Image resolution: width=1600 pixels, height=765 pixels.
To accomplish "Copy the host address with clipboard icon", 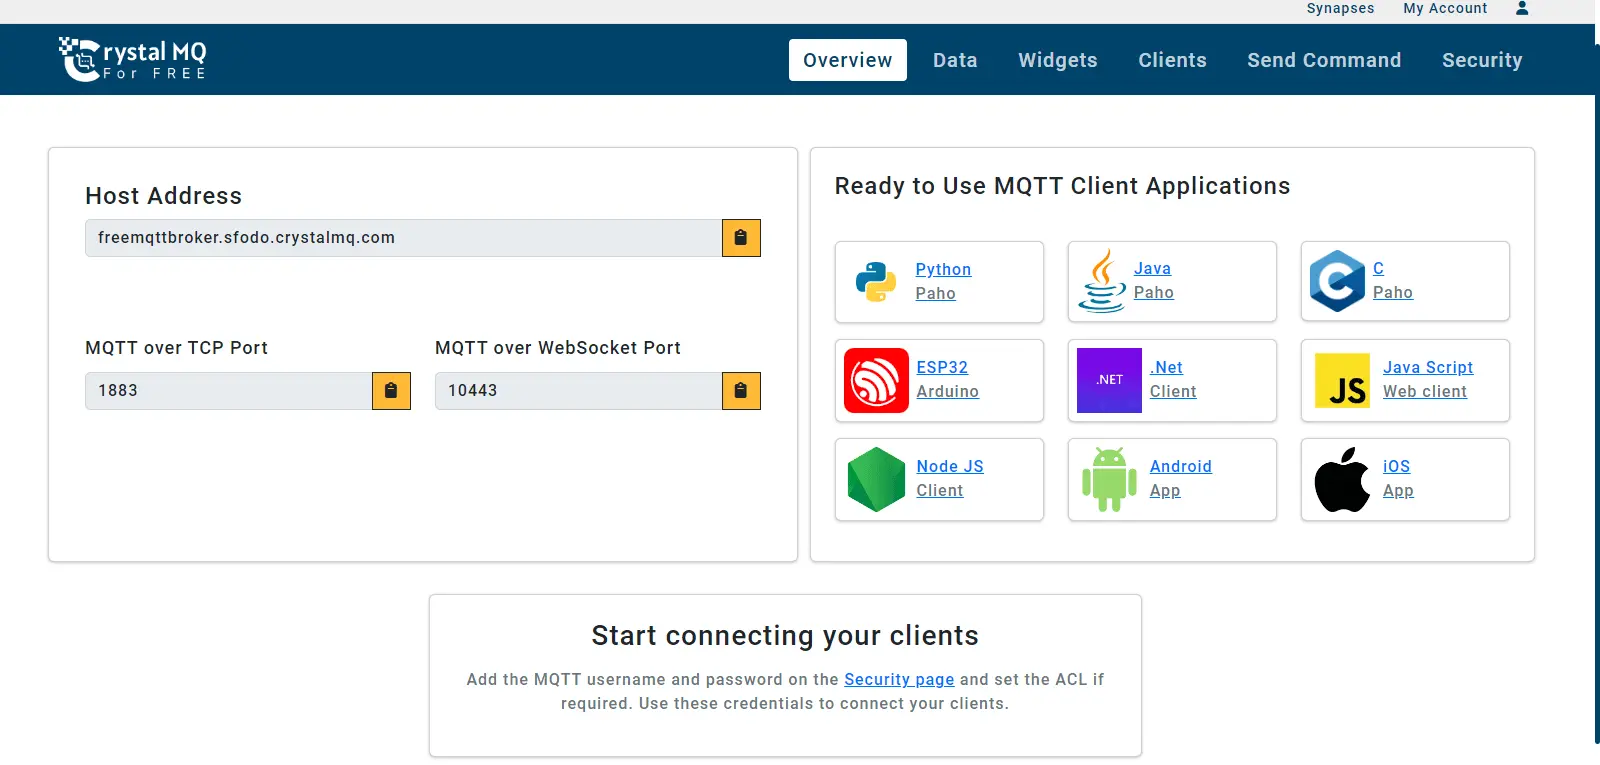I will click(x=741, y=238).
